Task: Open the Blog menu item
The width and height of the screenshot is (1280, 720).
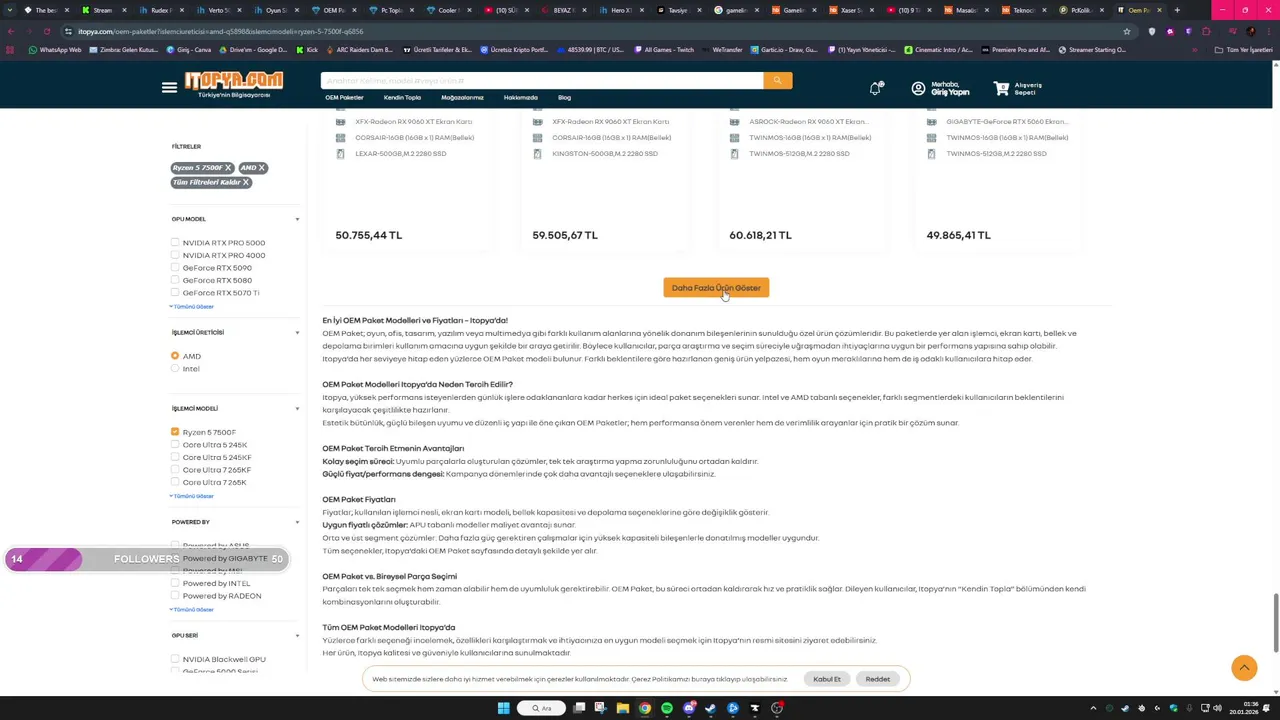Action: pyautogui.click(x=564, y=98)
